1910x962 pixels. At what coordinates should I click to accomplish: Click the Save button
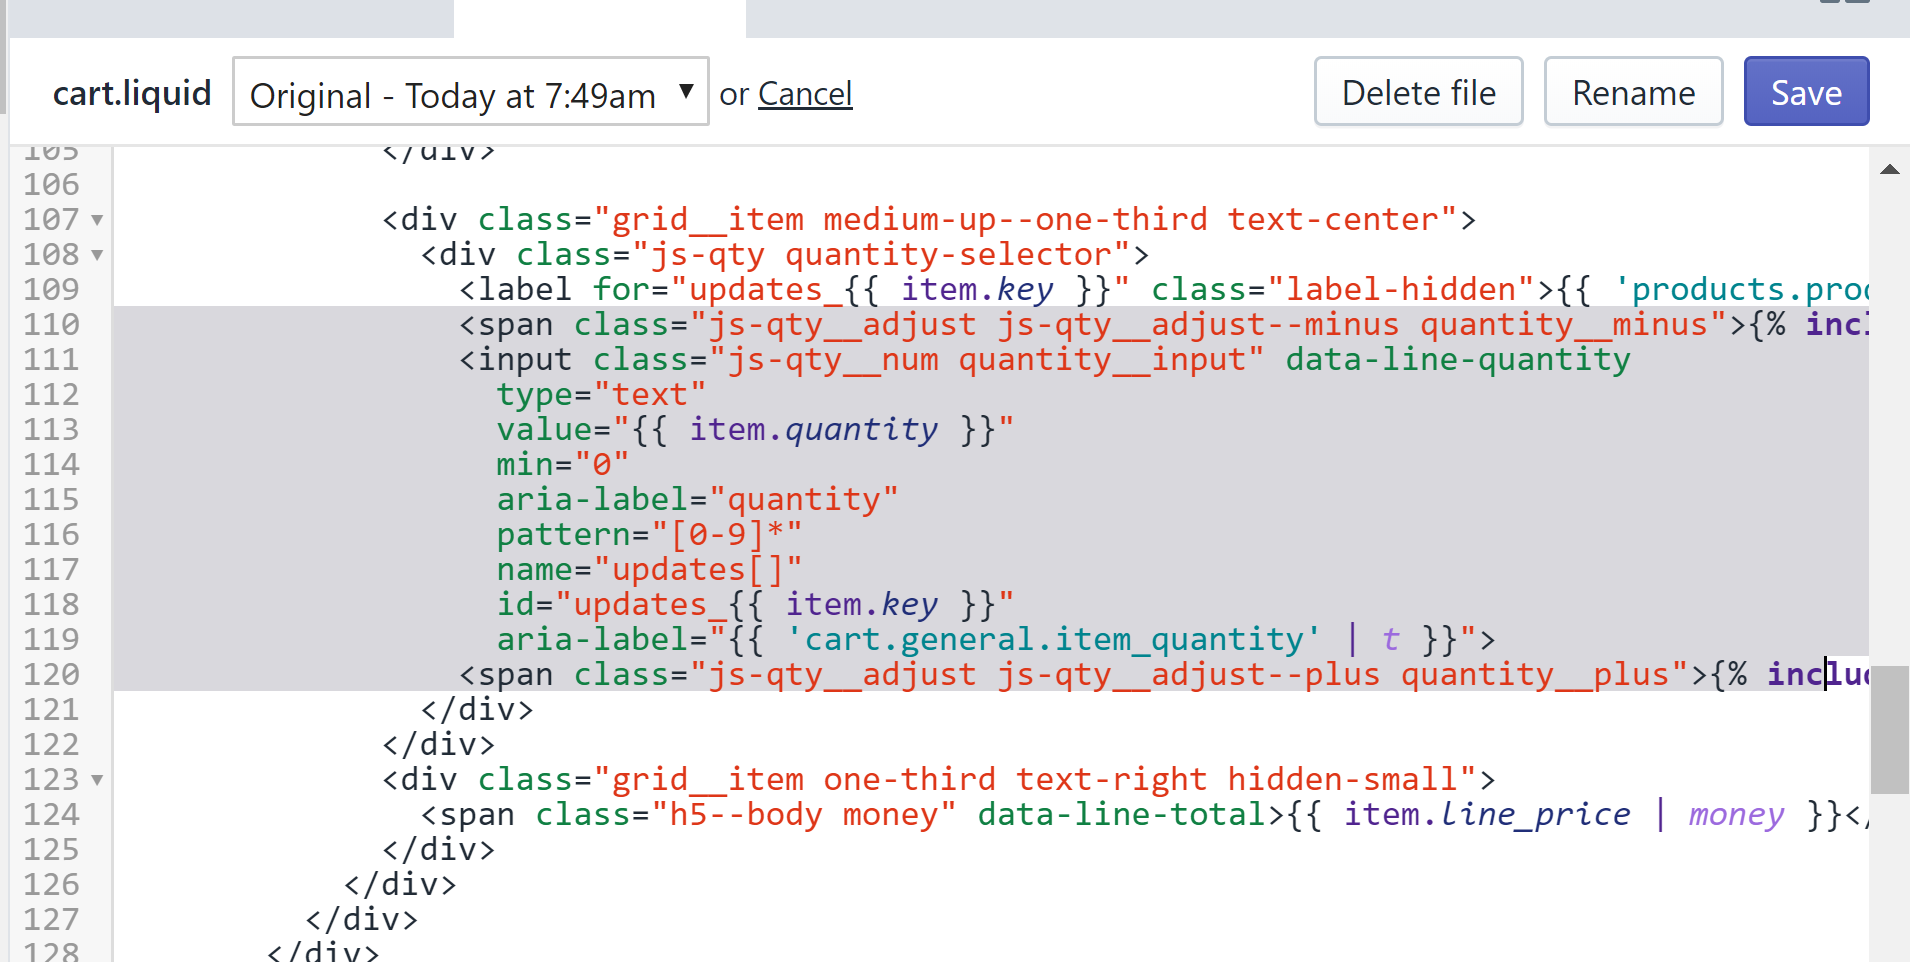click(x=1806, y=92)
